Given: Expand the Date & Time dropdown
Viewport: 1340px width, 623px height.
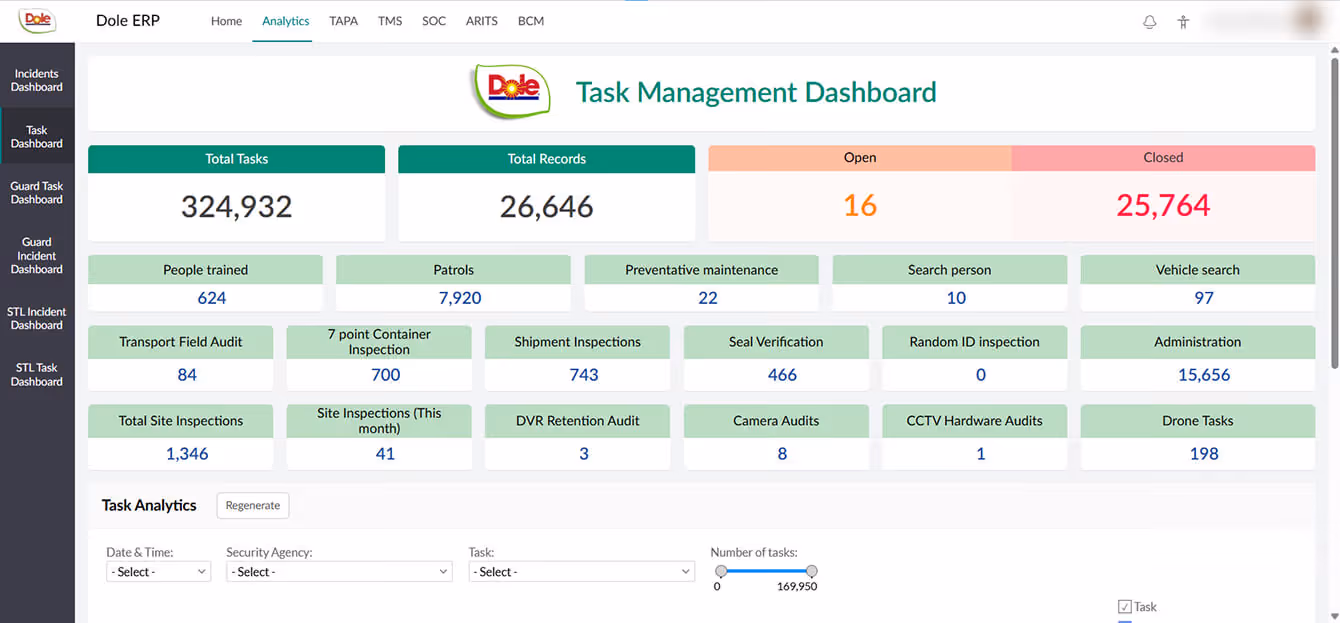Looking at the screenshot, I should (159, 572).
